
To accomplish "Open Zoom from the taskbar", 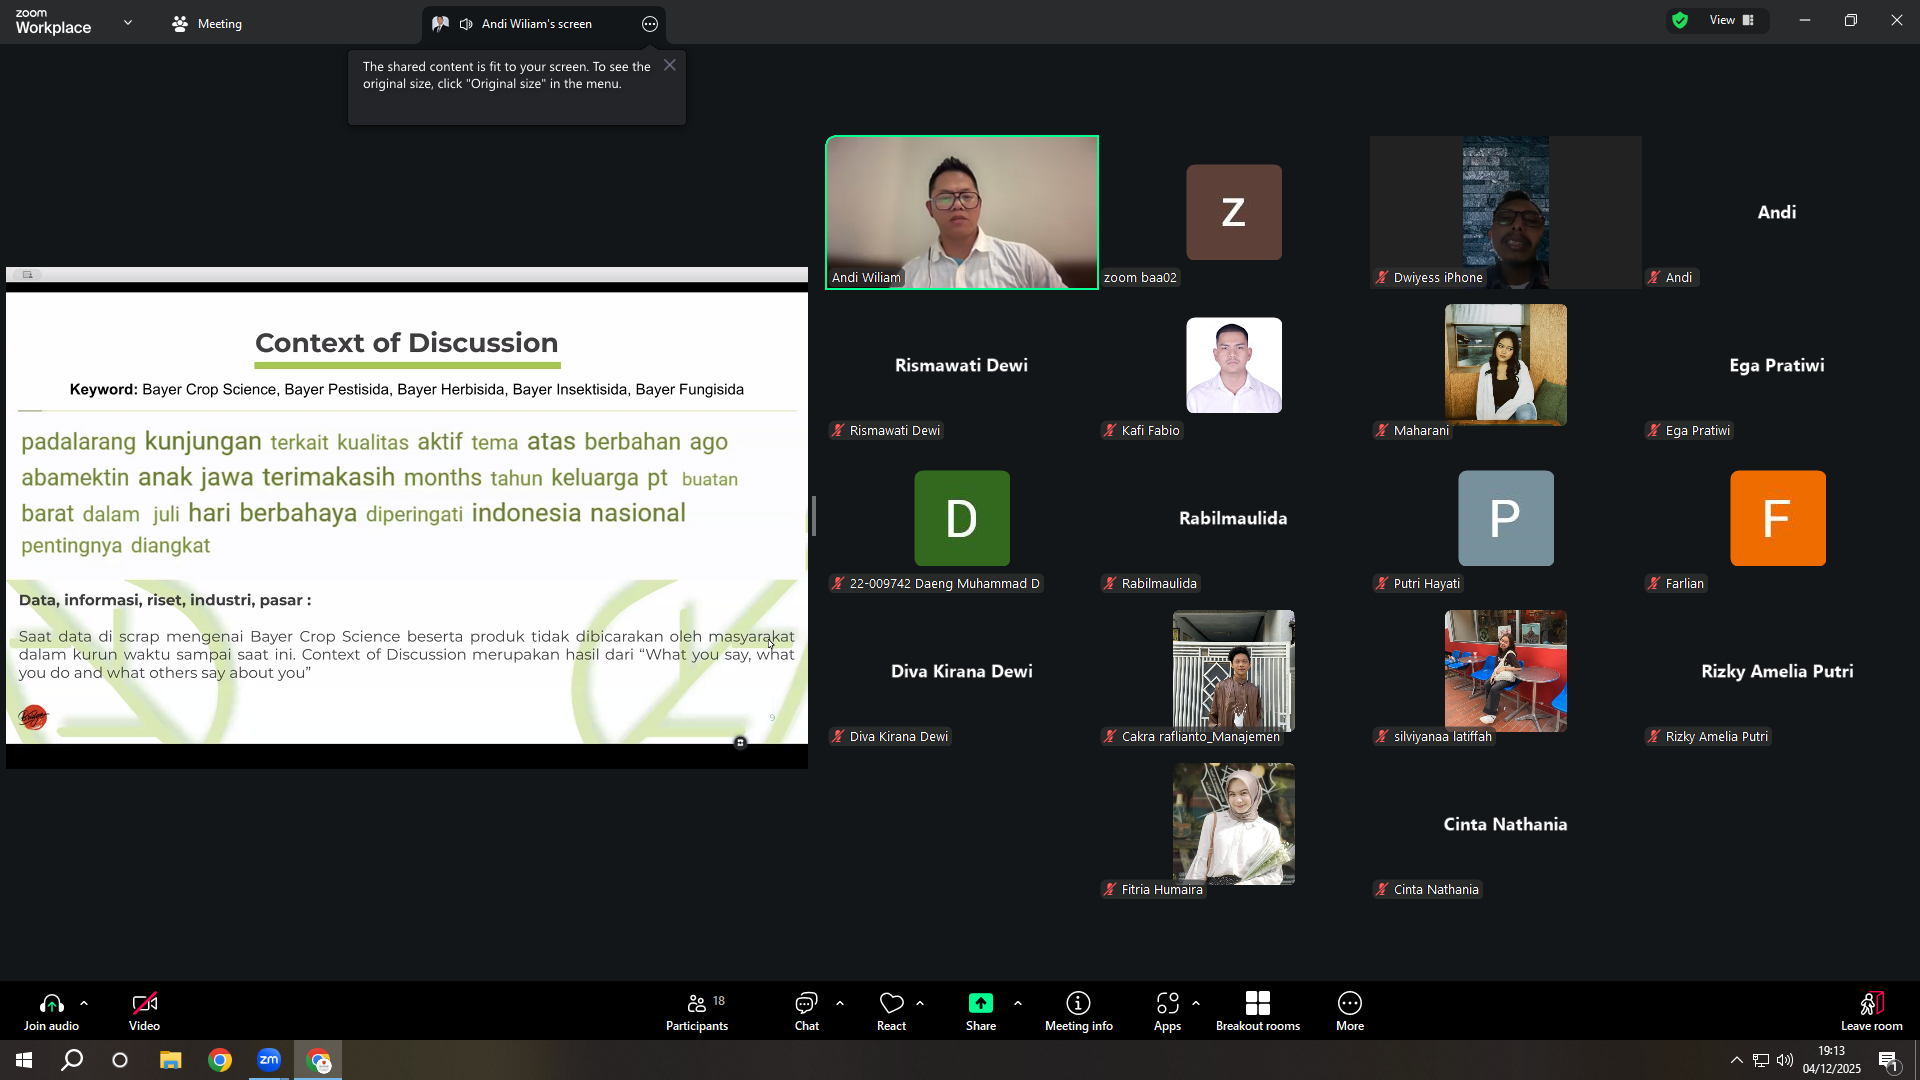I will pyautogui.click(x=269, y=1060).
